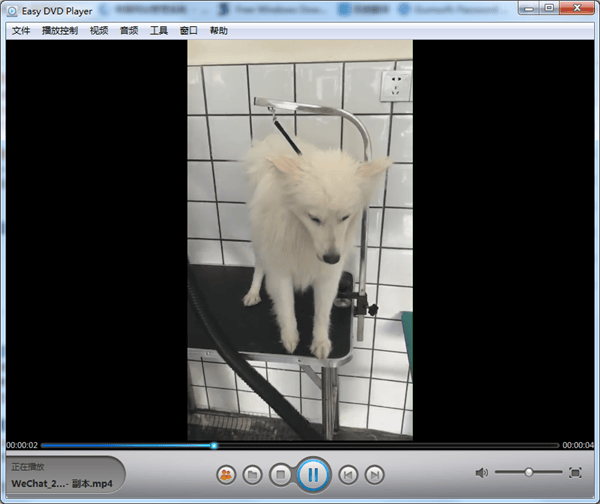Open the 帮助 menu
Screen dimensions: 600x504
(x=219, y=31)
